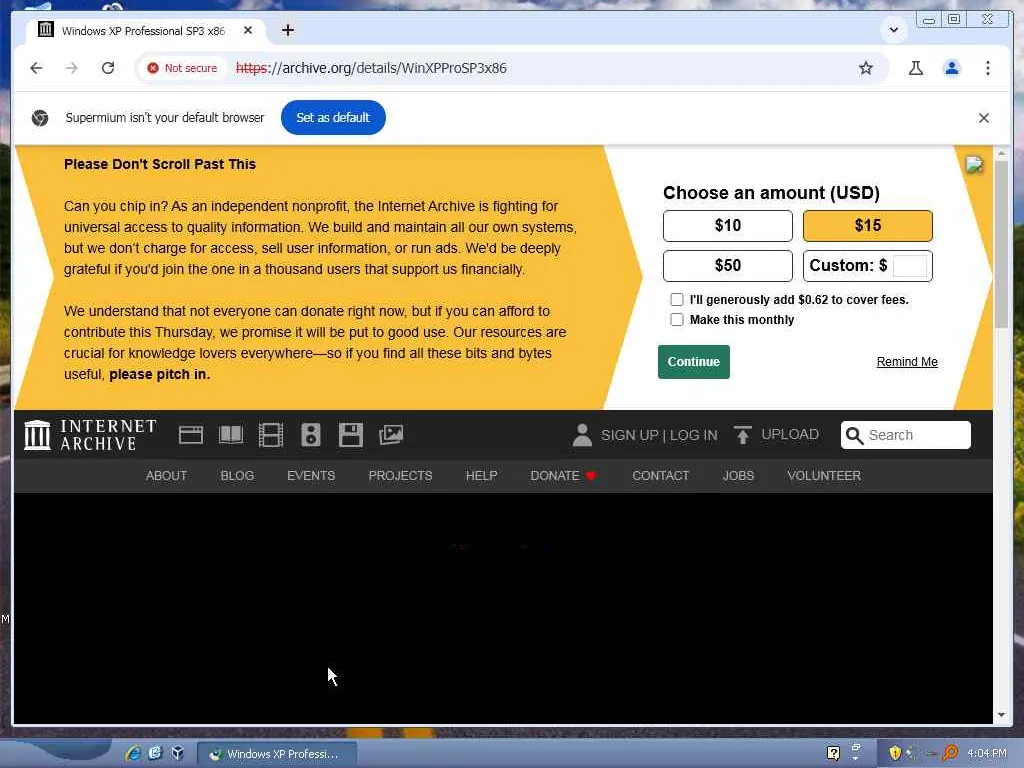Open the Video film icon
The height and width of the screenshot is (768, 1024).
click(270, 435)
